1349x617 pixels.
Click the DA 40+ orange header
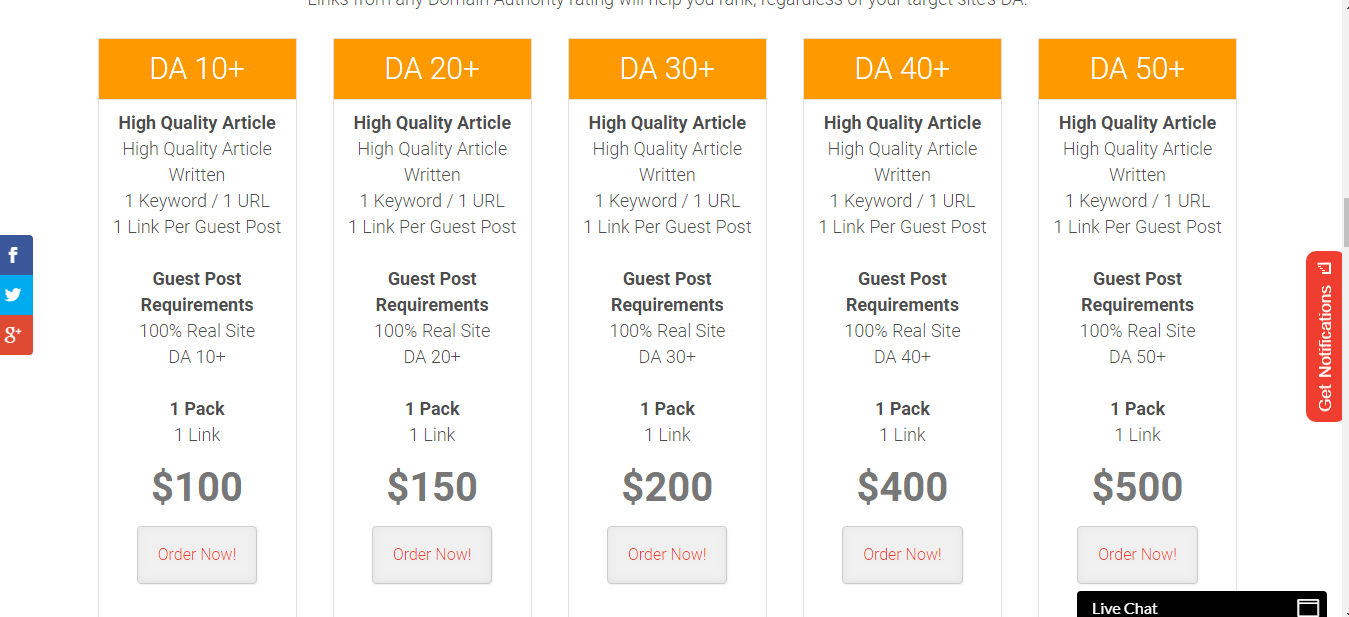[x=902, y=69]
